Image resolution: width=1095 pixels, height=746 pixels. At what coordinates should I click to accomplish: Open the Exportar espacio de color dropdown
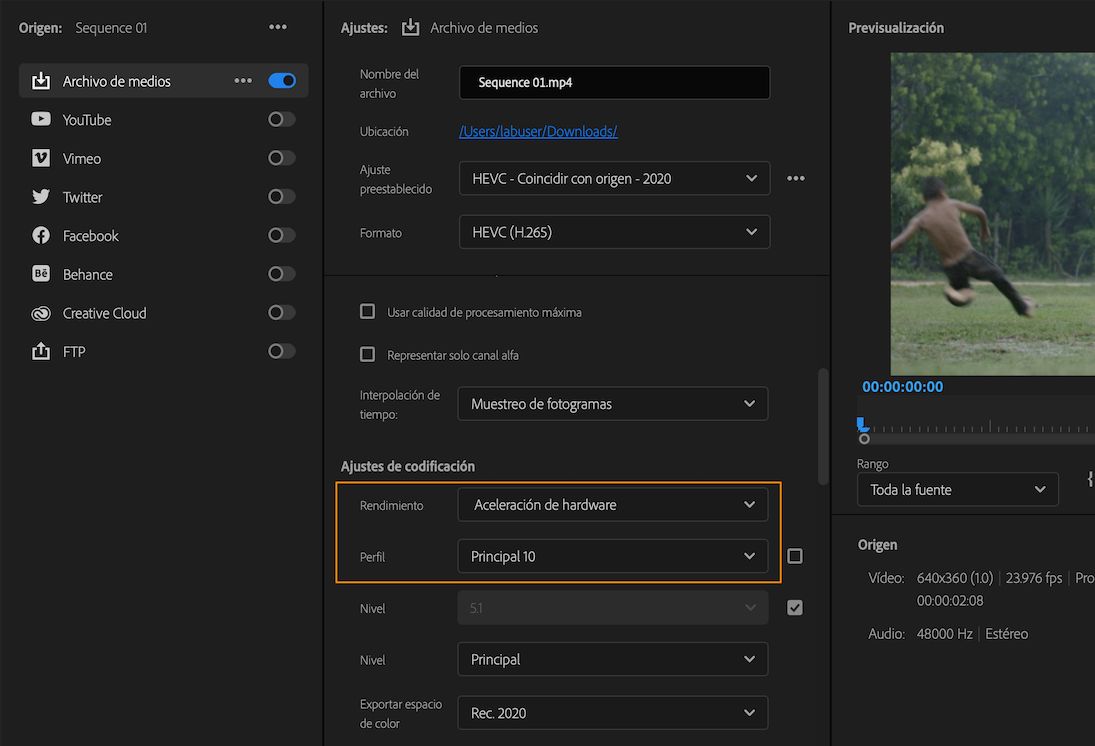(613, 712)
